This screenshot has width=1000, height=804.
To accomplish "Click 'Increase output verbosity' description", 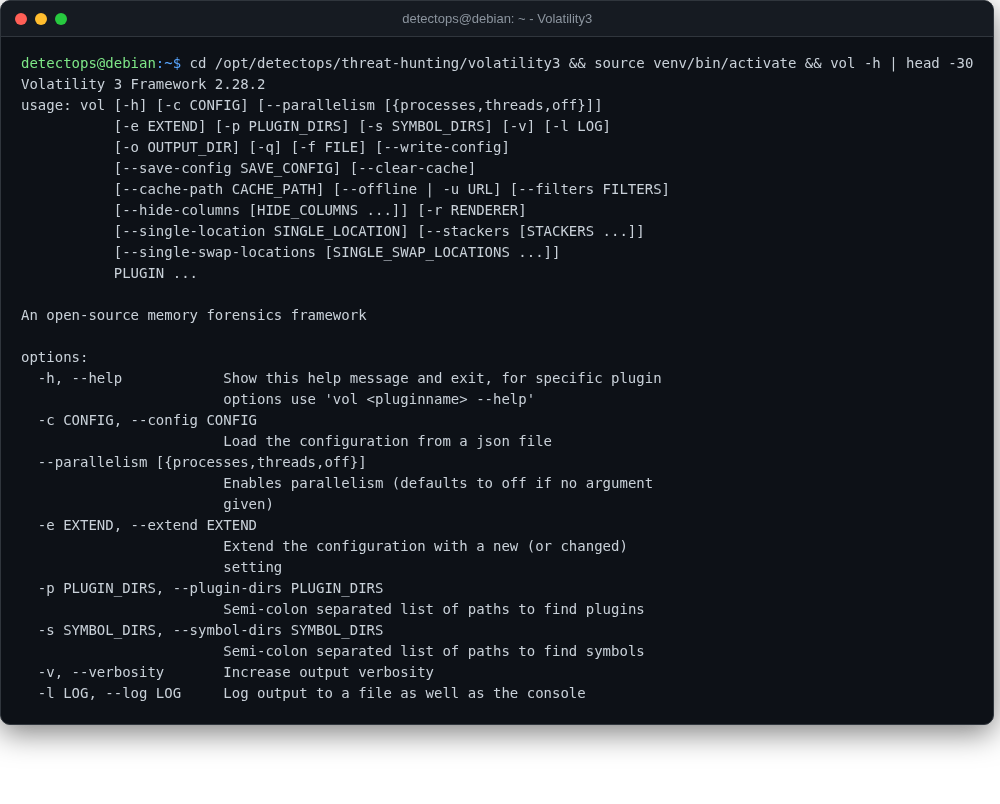I will [328, 673].
